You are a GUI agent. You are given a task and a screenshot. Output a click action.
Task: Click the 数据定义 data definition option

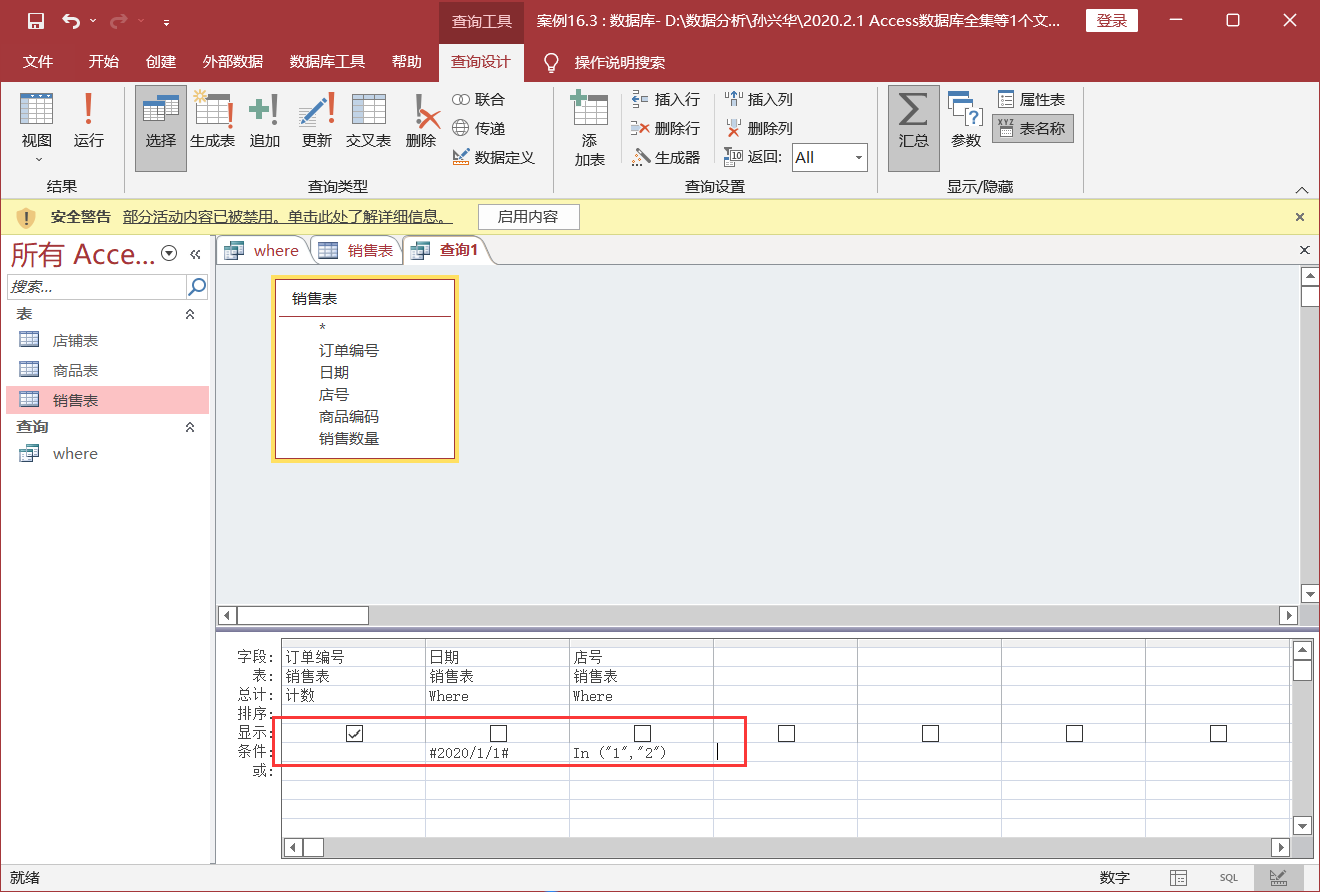(493, 157)
